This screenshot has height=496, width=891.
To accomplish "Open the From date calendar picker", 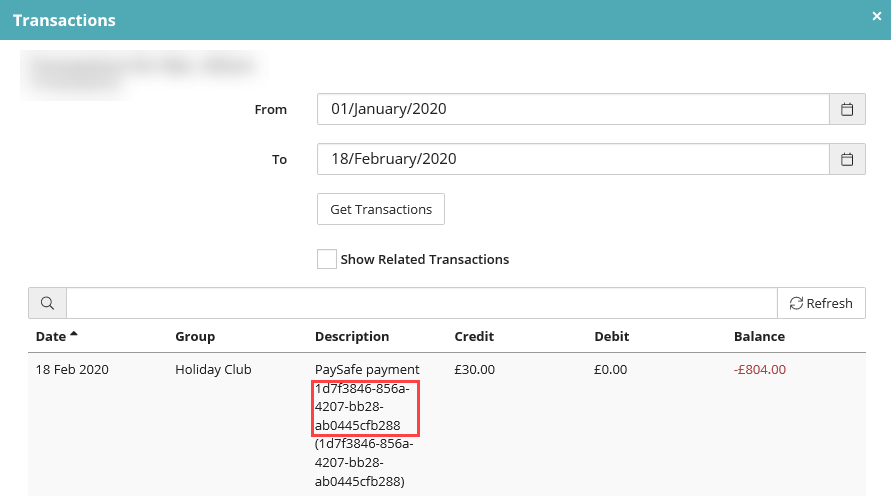I will pos(847,109).
